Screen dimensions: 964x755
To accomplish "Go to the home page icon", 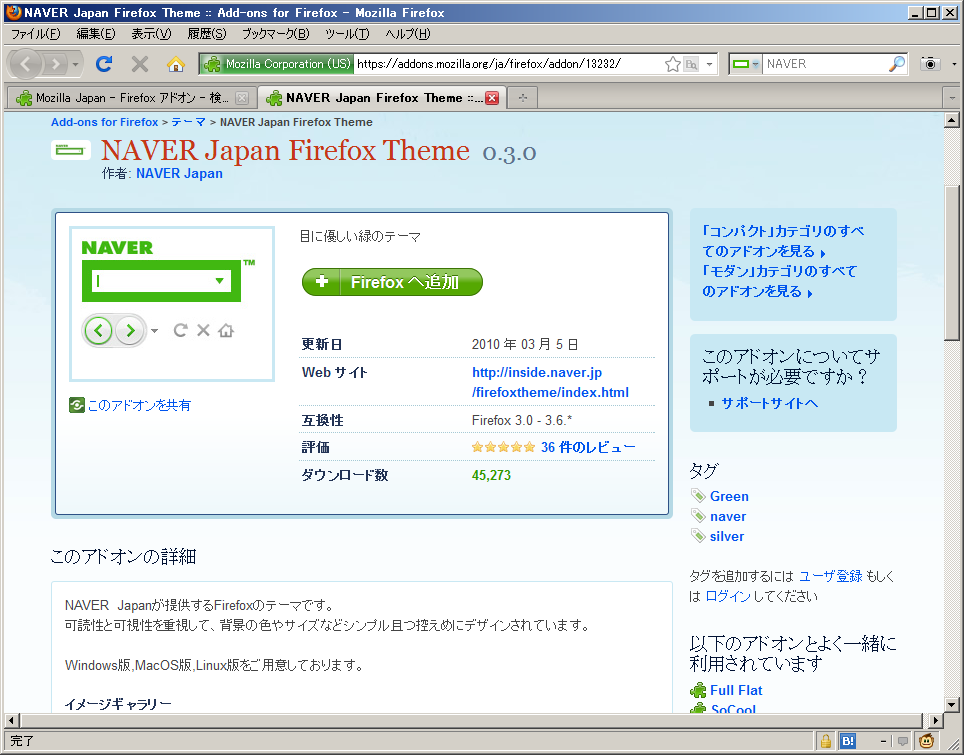I will (x=176, y=63).
